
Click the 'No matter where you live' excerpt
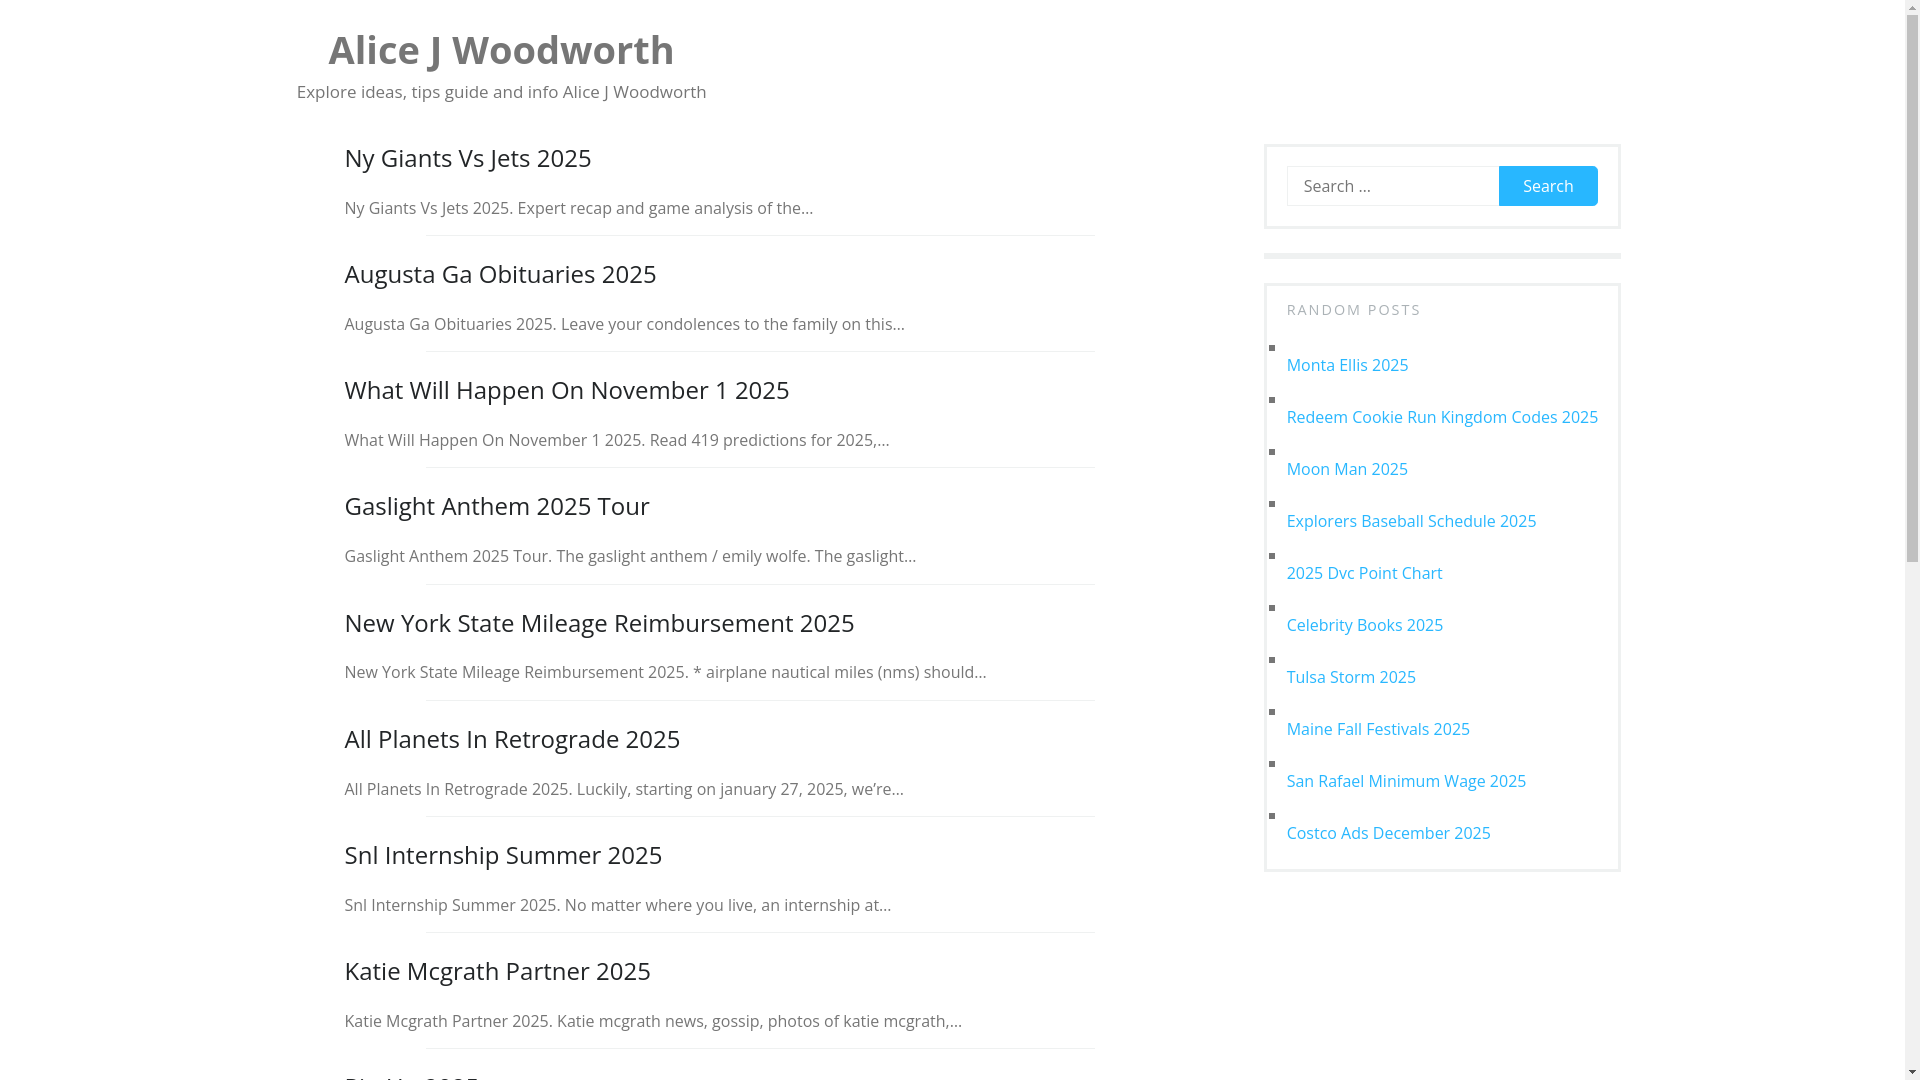[x=617, y=905]
